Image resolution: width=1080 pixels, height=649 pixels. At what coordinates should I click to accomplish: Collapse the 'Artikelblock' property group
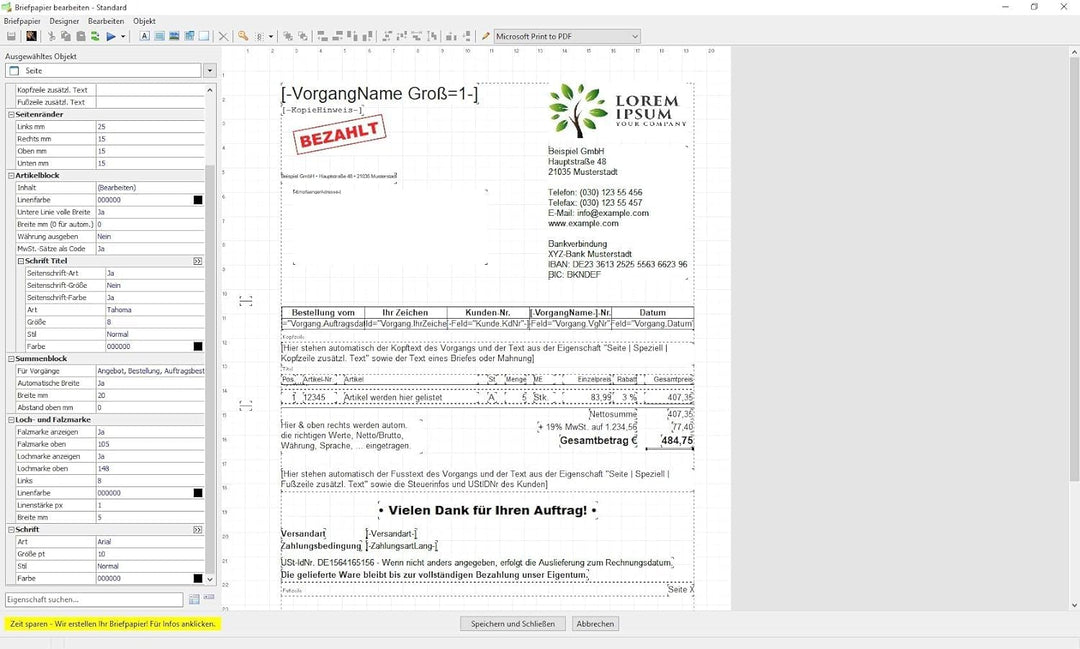coord(11,176)
